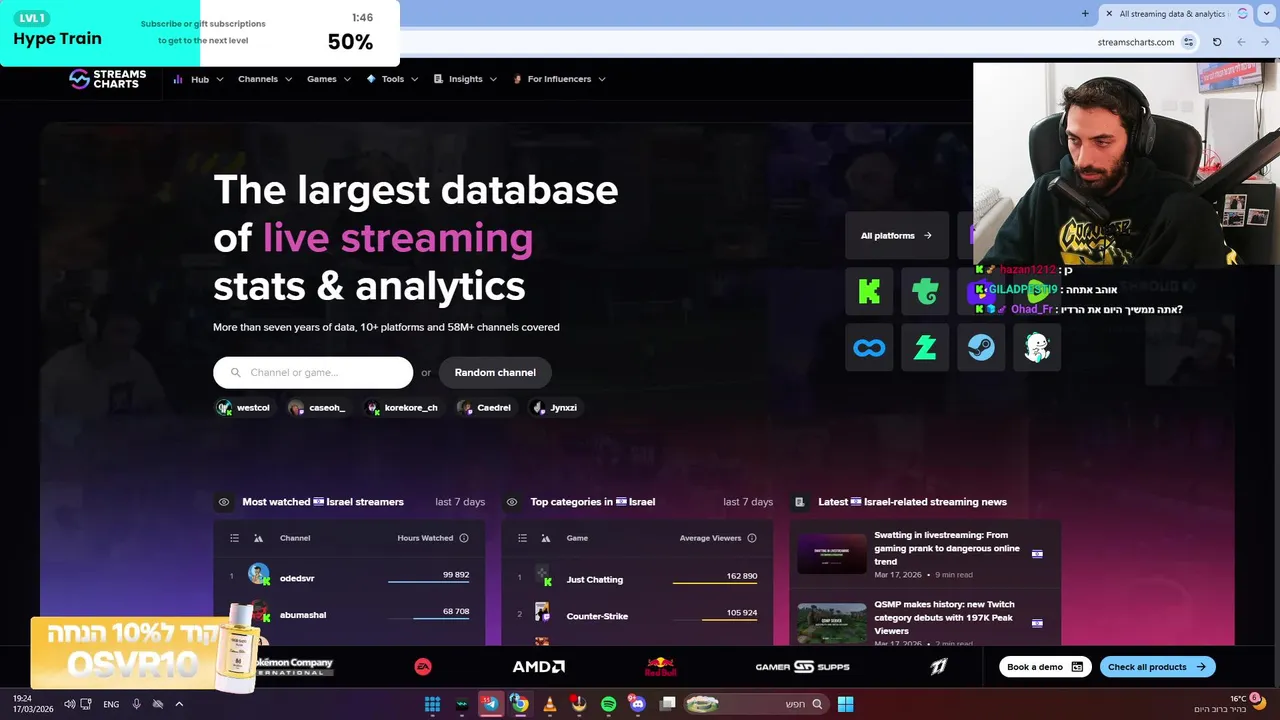Viewport: 1280px width, 720px height.
Task: Open the Counter-Strike category row
Action: (637, 614)
